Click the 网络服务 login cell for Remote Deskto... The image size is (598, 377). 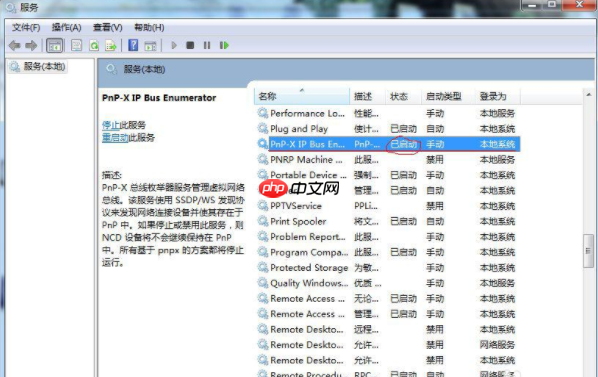[x=497, y=345]
